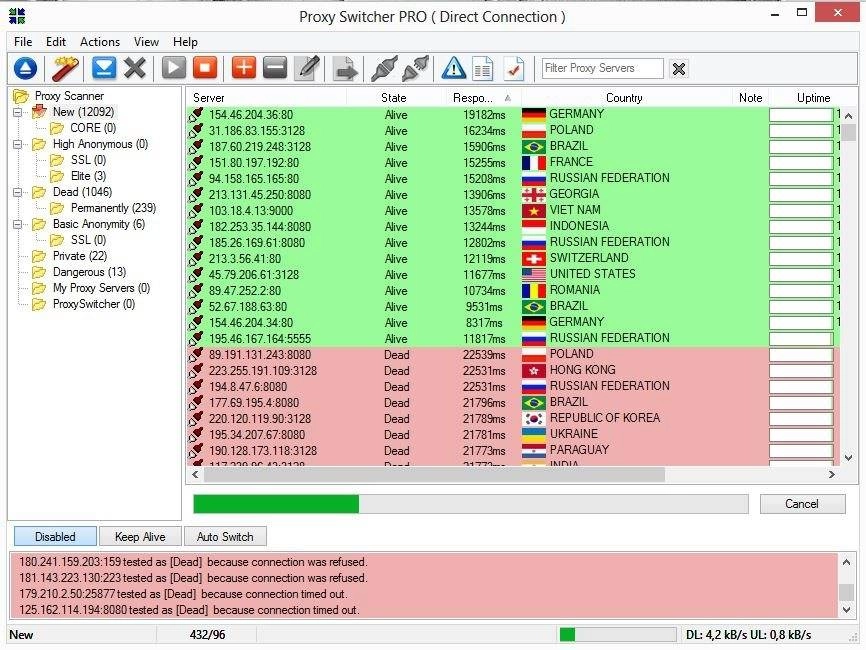
Task: Add proxy with orange plus icon
Action: [244, 68]
